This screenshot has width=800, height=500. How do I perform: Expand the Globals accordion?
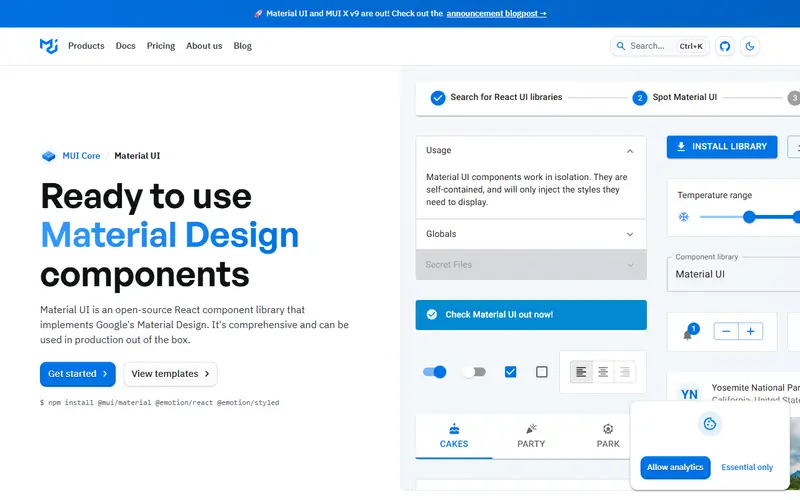tap(531, 234)
